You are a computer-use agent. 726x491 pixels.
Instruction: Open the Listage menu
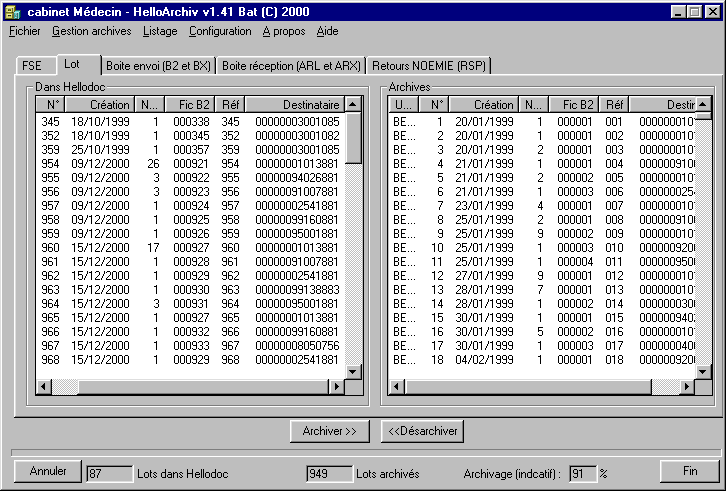pos(160,31)
